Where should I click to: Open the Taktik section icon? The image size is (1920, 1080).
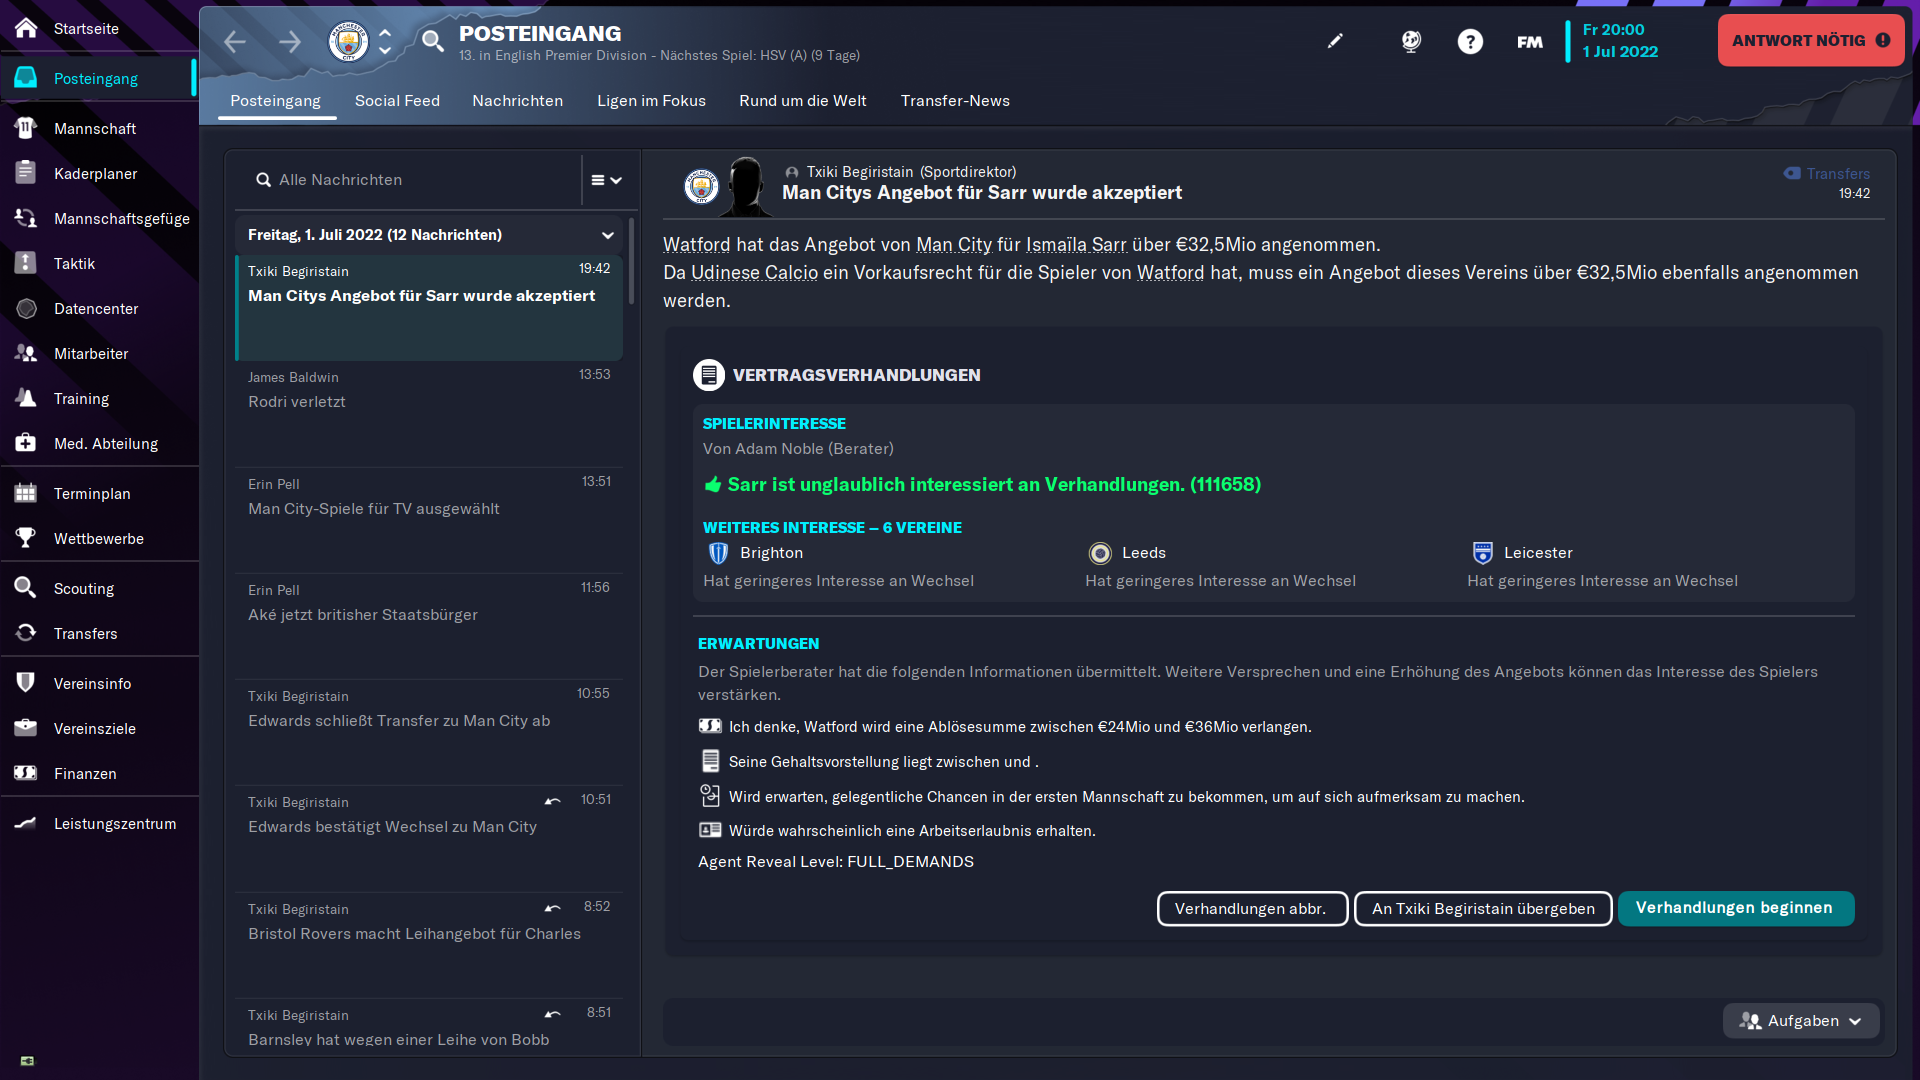[24, 263]
